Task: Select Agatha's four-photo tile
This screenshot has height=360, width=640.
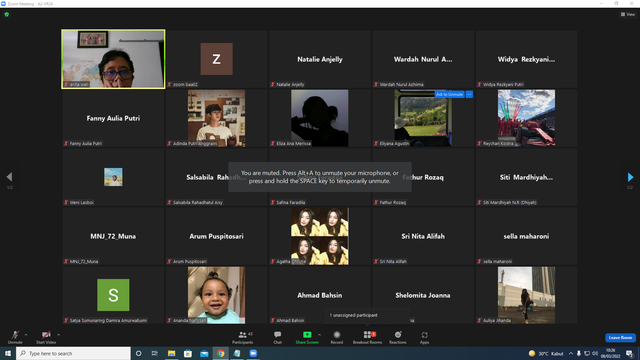Action: [x=320, y=236]
